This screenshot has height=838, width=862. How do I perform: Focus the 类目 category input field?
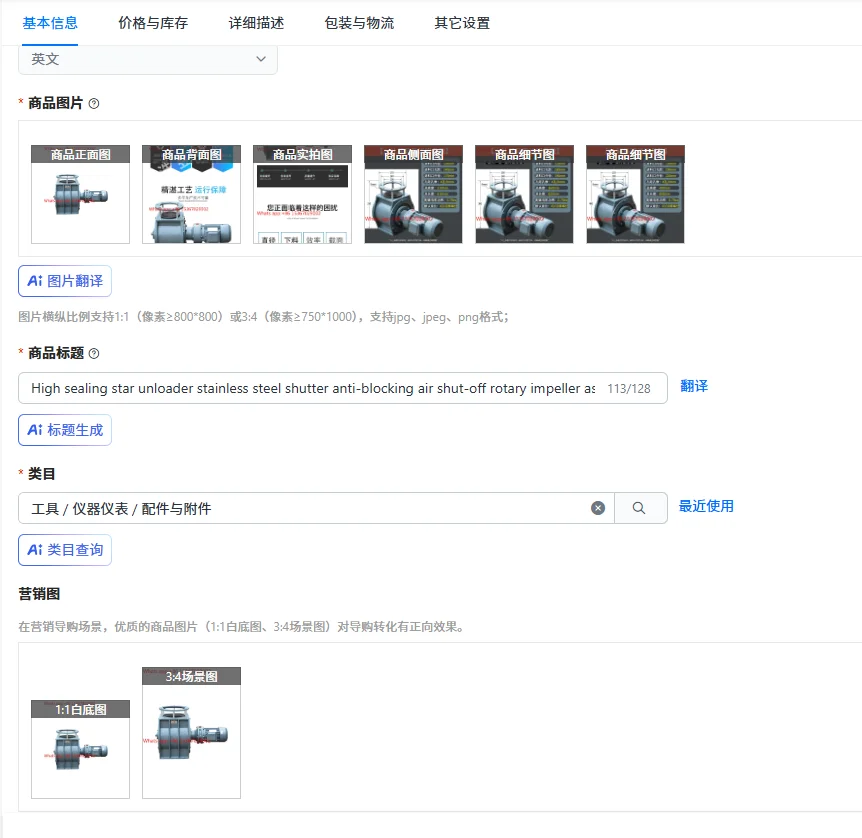click(x=316, y=508)
